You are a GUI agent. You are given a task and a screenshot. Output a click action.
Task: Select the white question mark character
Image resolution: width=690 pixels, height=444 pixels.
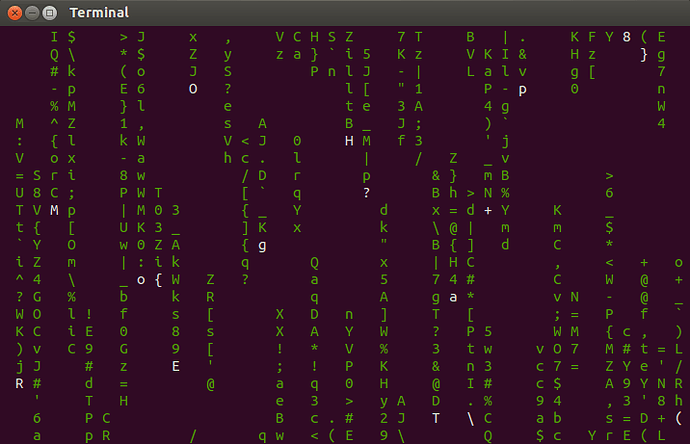coord(367,193)
